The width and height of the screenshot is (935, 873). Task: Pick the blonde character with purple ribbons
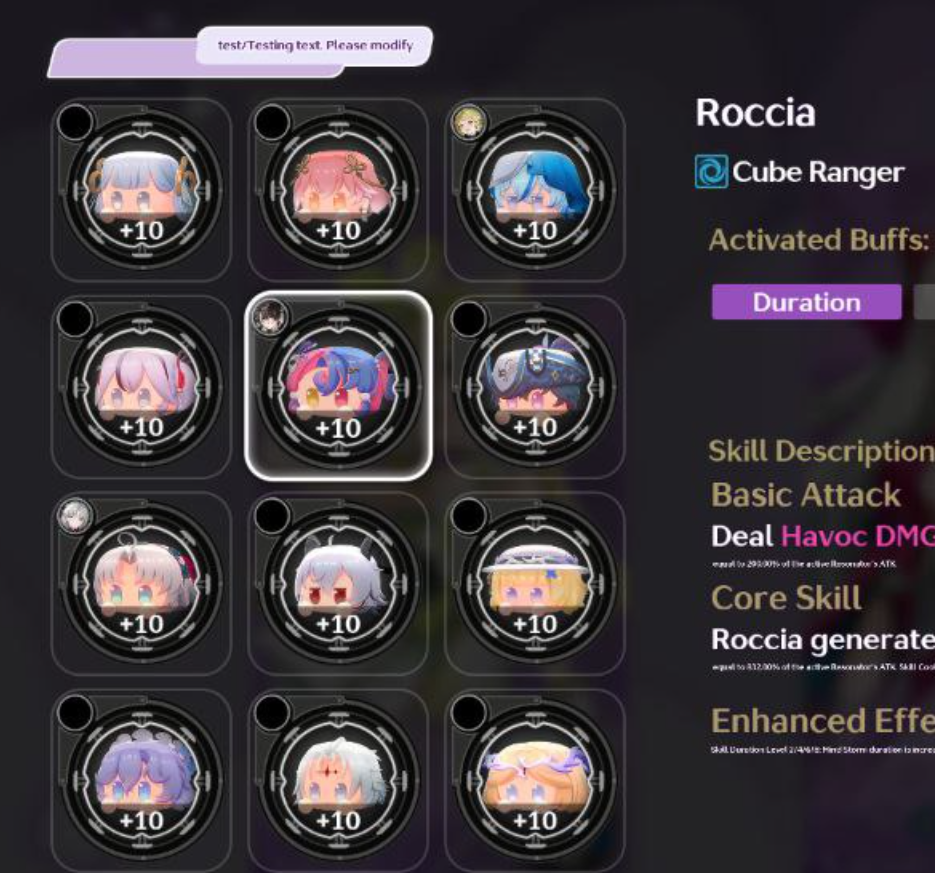tap(535, 780)
